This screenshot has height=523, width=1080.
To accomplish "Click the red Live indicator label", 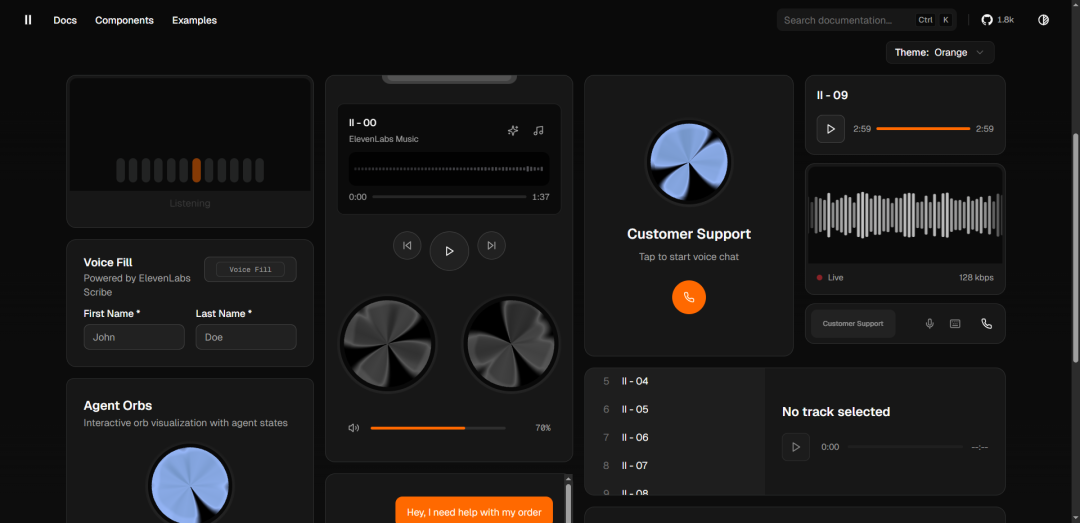I will pyautogui.click(x=830, y=278).
